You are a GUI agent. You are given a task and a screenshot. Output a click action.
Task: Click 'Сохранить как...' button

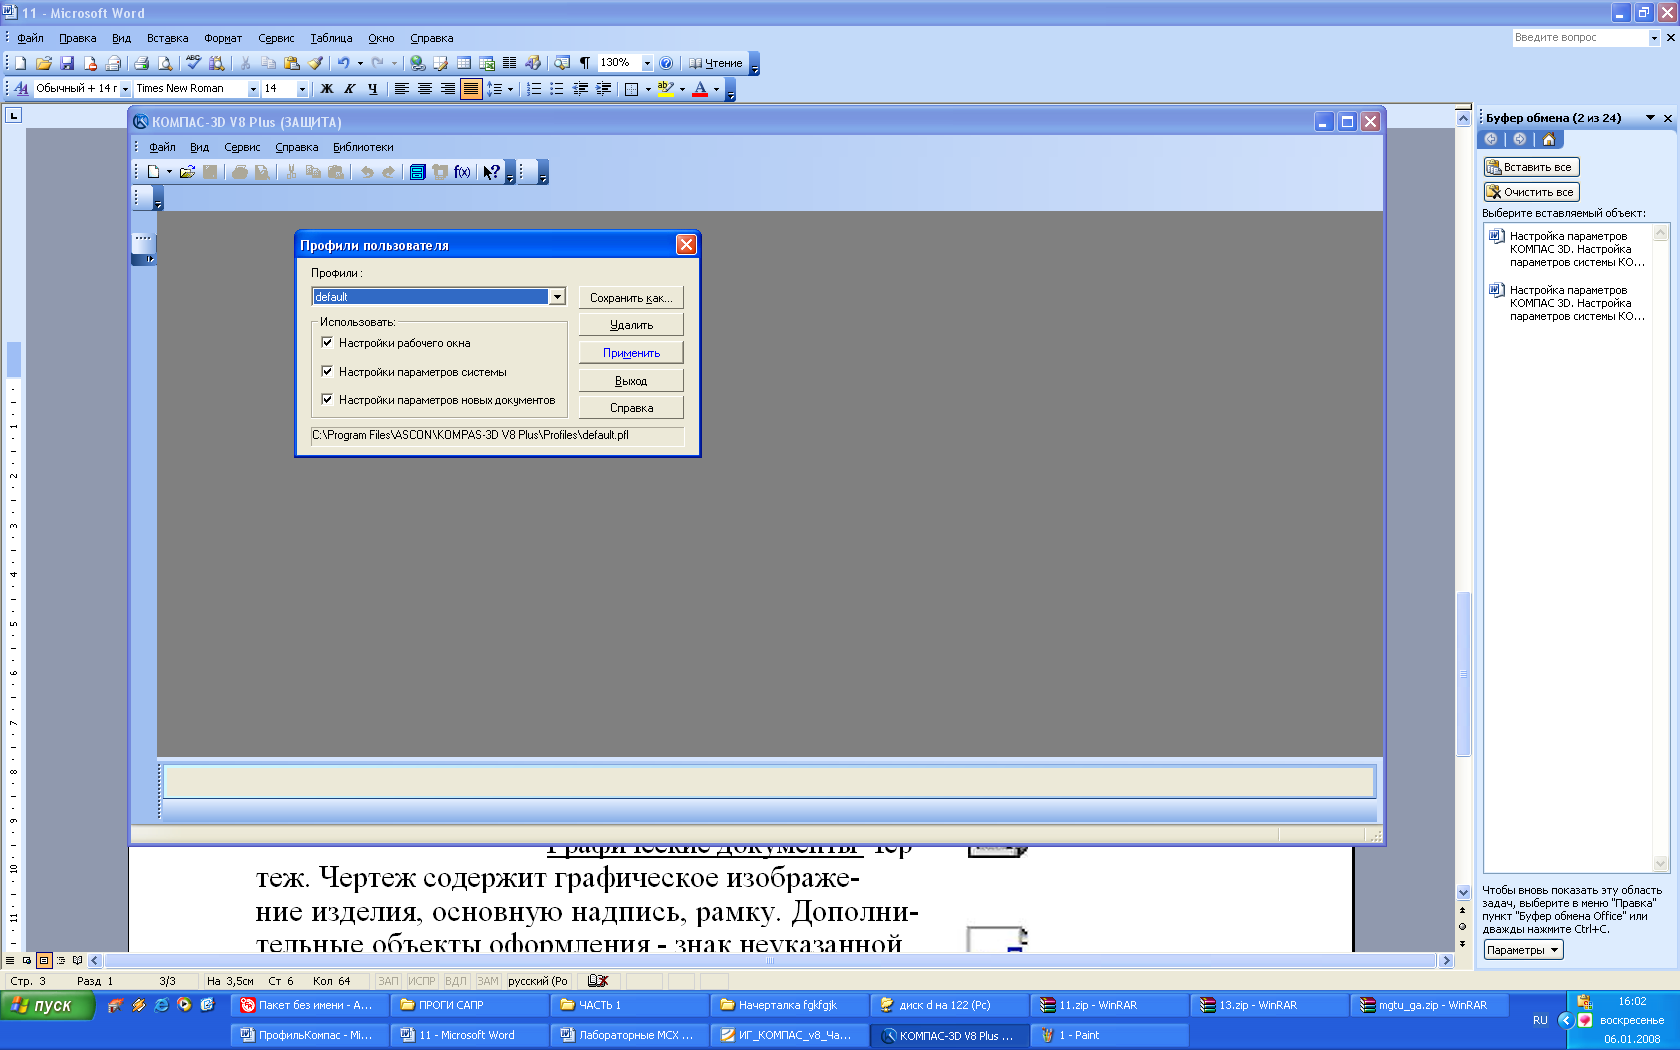point(631,297)
